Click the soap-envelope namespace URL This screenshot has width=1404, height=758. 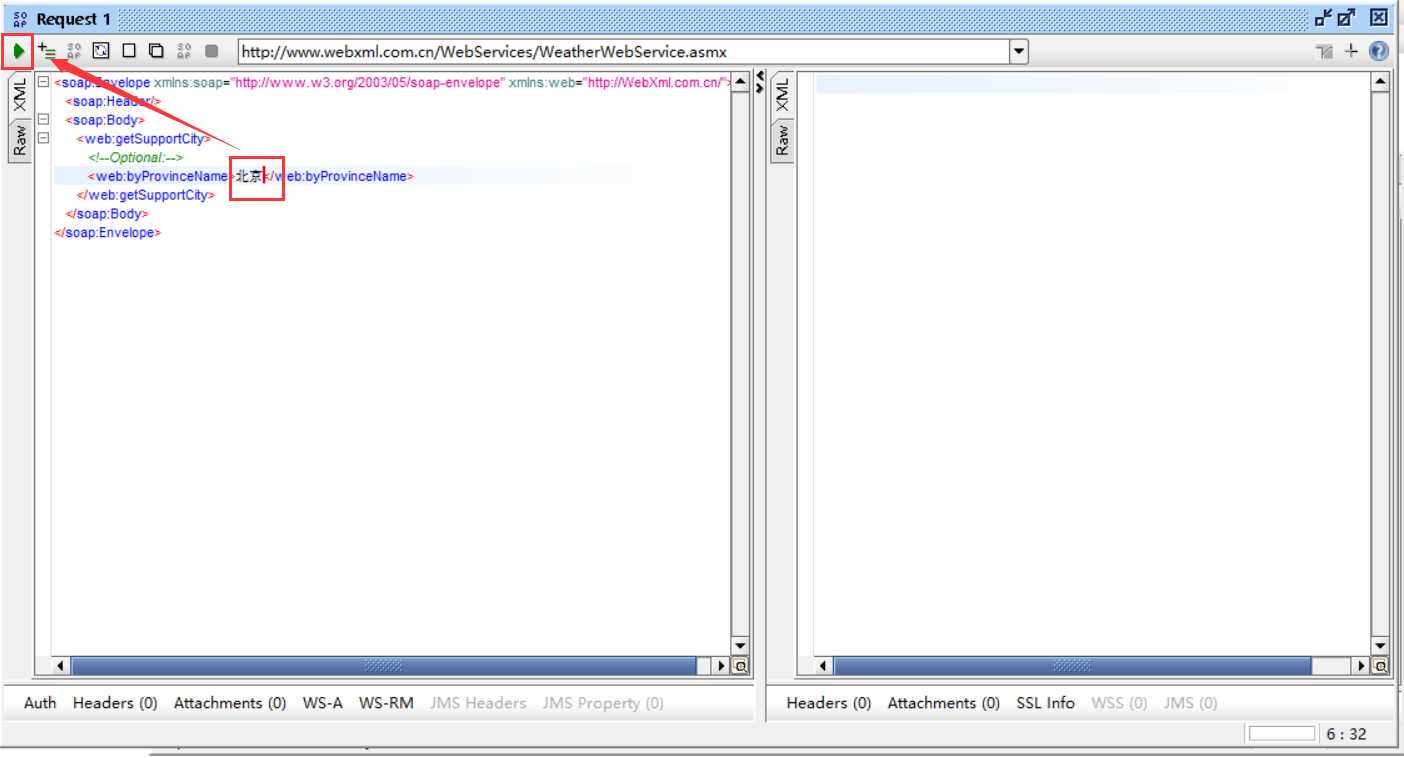pyautogui.click(x=367, y=83)
